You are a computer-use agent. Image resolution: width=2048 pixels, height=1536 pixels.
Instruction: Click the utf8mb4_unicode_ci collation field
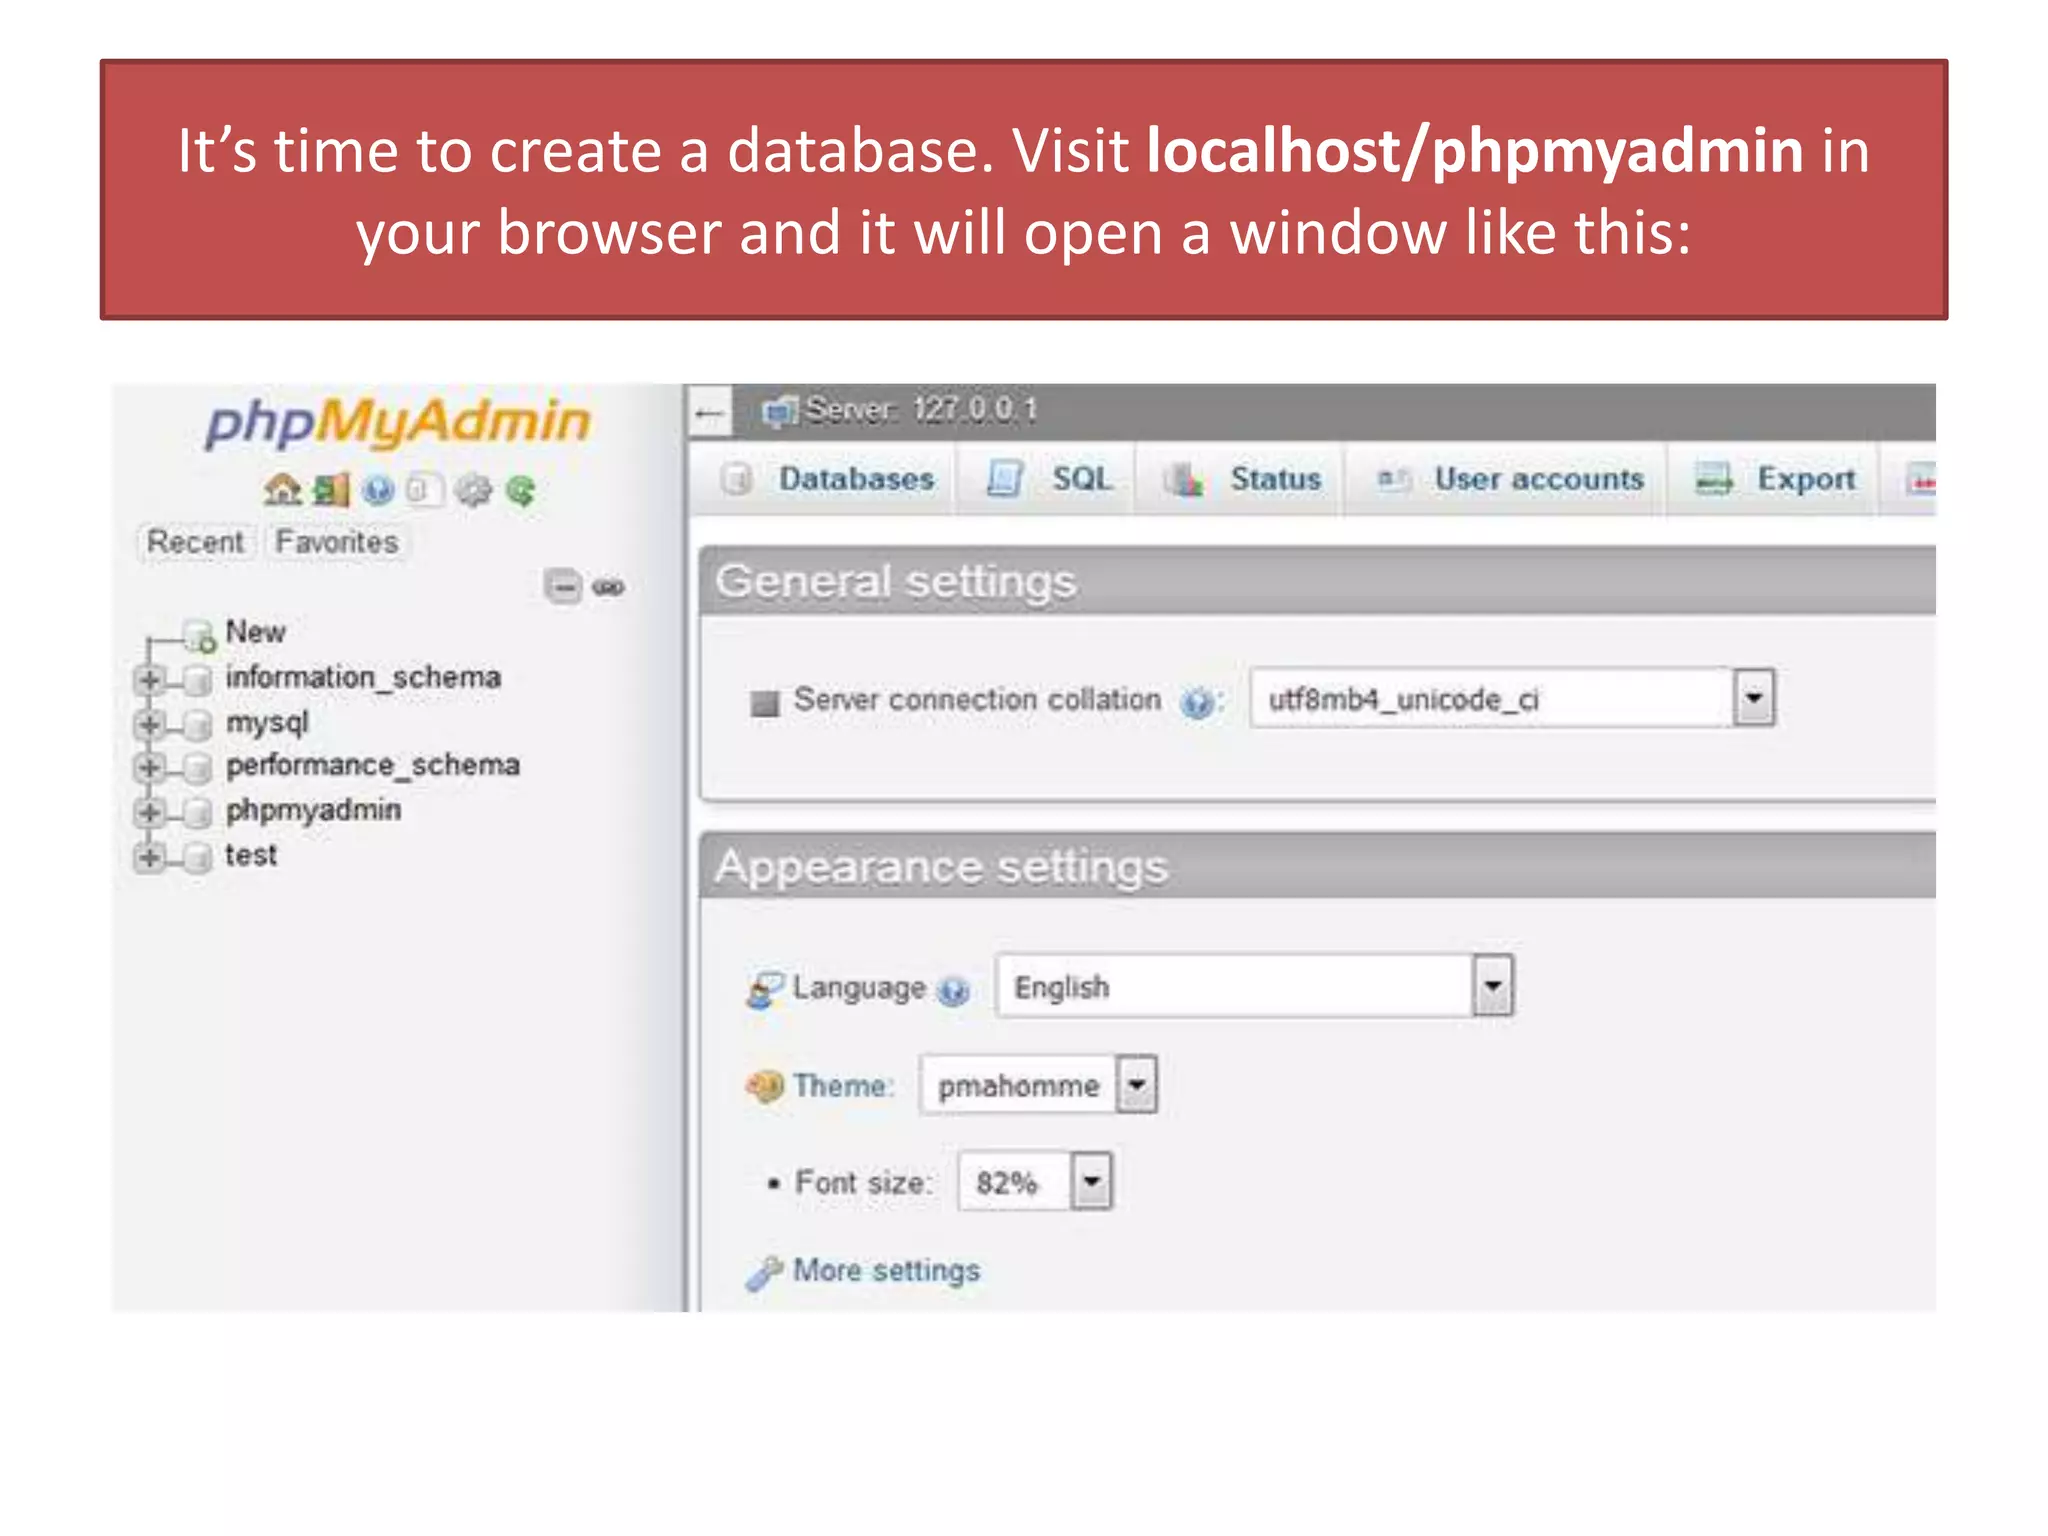1512,697
